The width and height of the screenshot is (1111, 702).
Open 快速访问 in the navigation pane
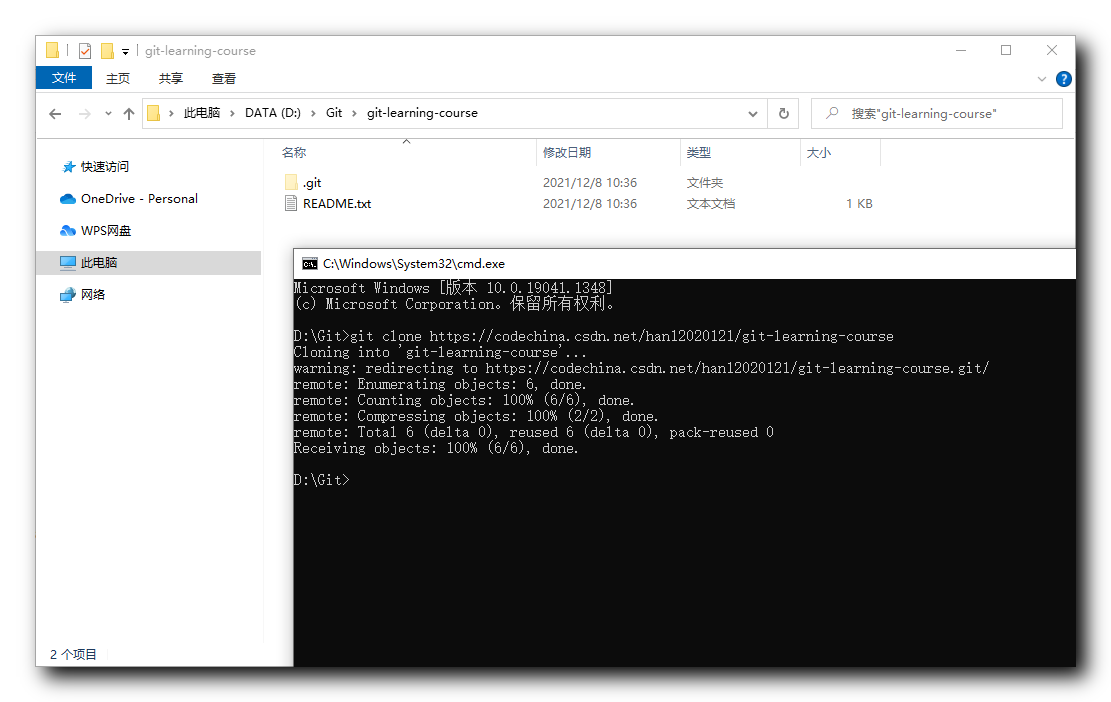[x=105, y=166]
